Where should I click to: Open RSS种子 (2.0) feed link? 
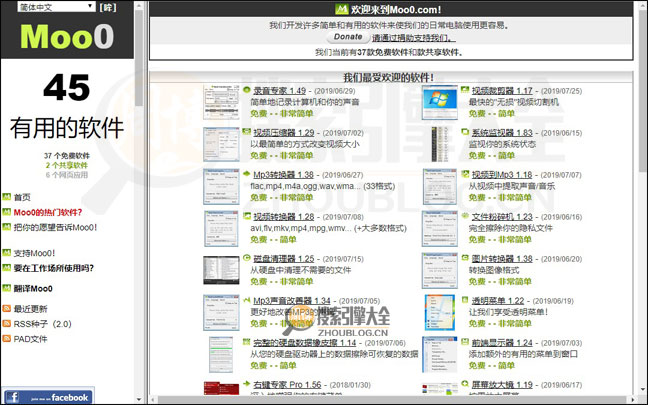(x=43, y=324)
